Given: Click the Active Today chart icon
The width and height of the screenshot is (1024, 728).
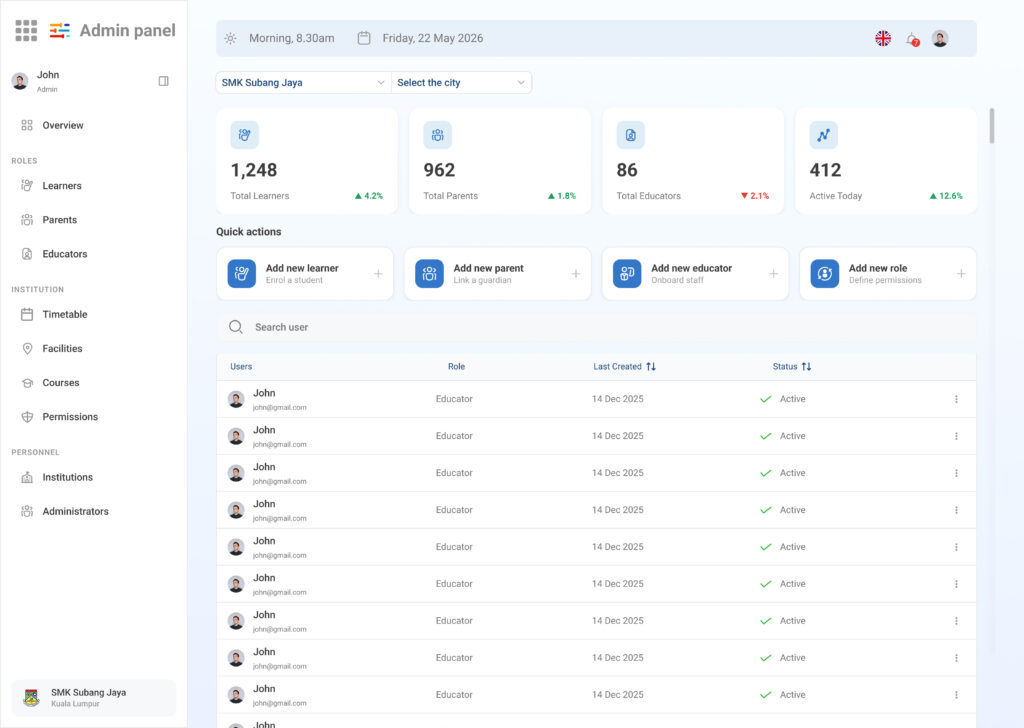Looking at the screenshot, I should click(x=824, y=135).
